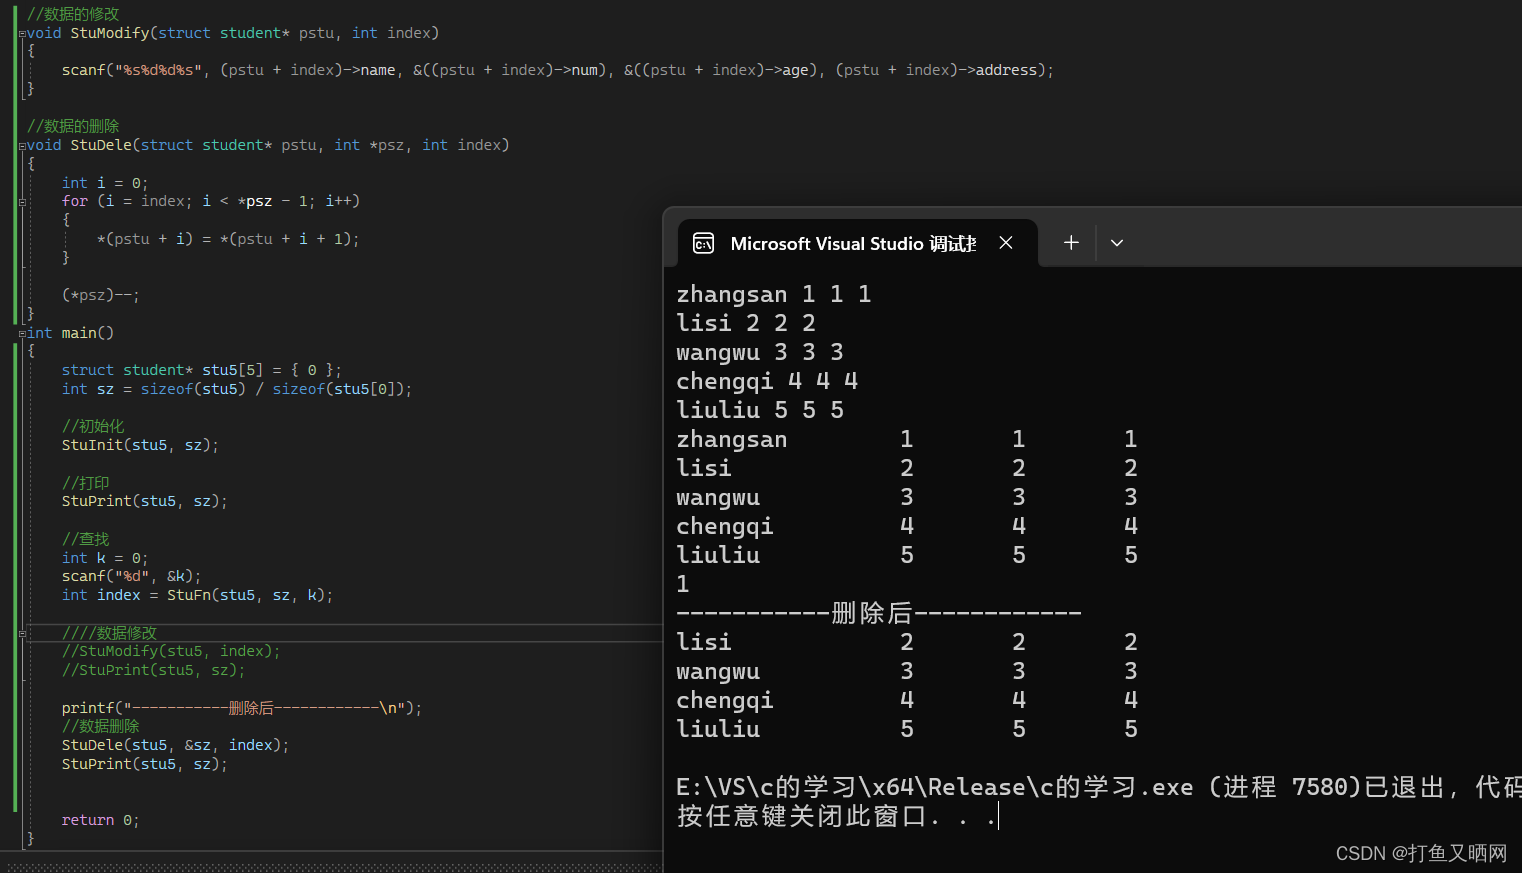Image resolution: width=1522 pixels, height=873 pixels.
Task: Click the 'scanf("%d", &k);' line
Action: 132,576
